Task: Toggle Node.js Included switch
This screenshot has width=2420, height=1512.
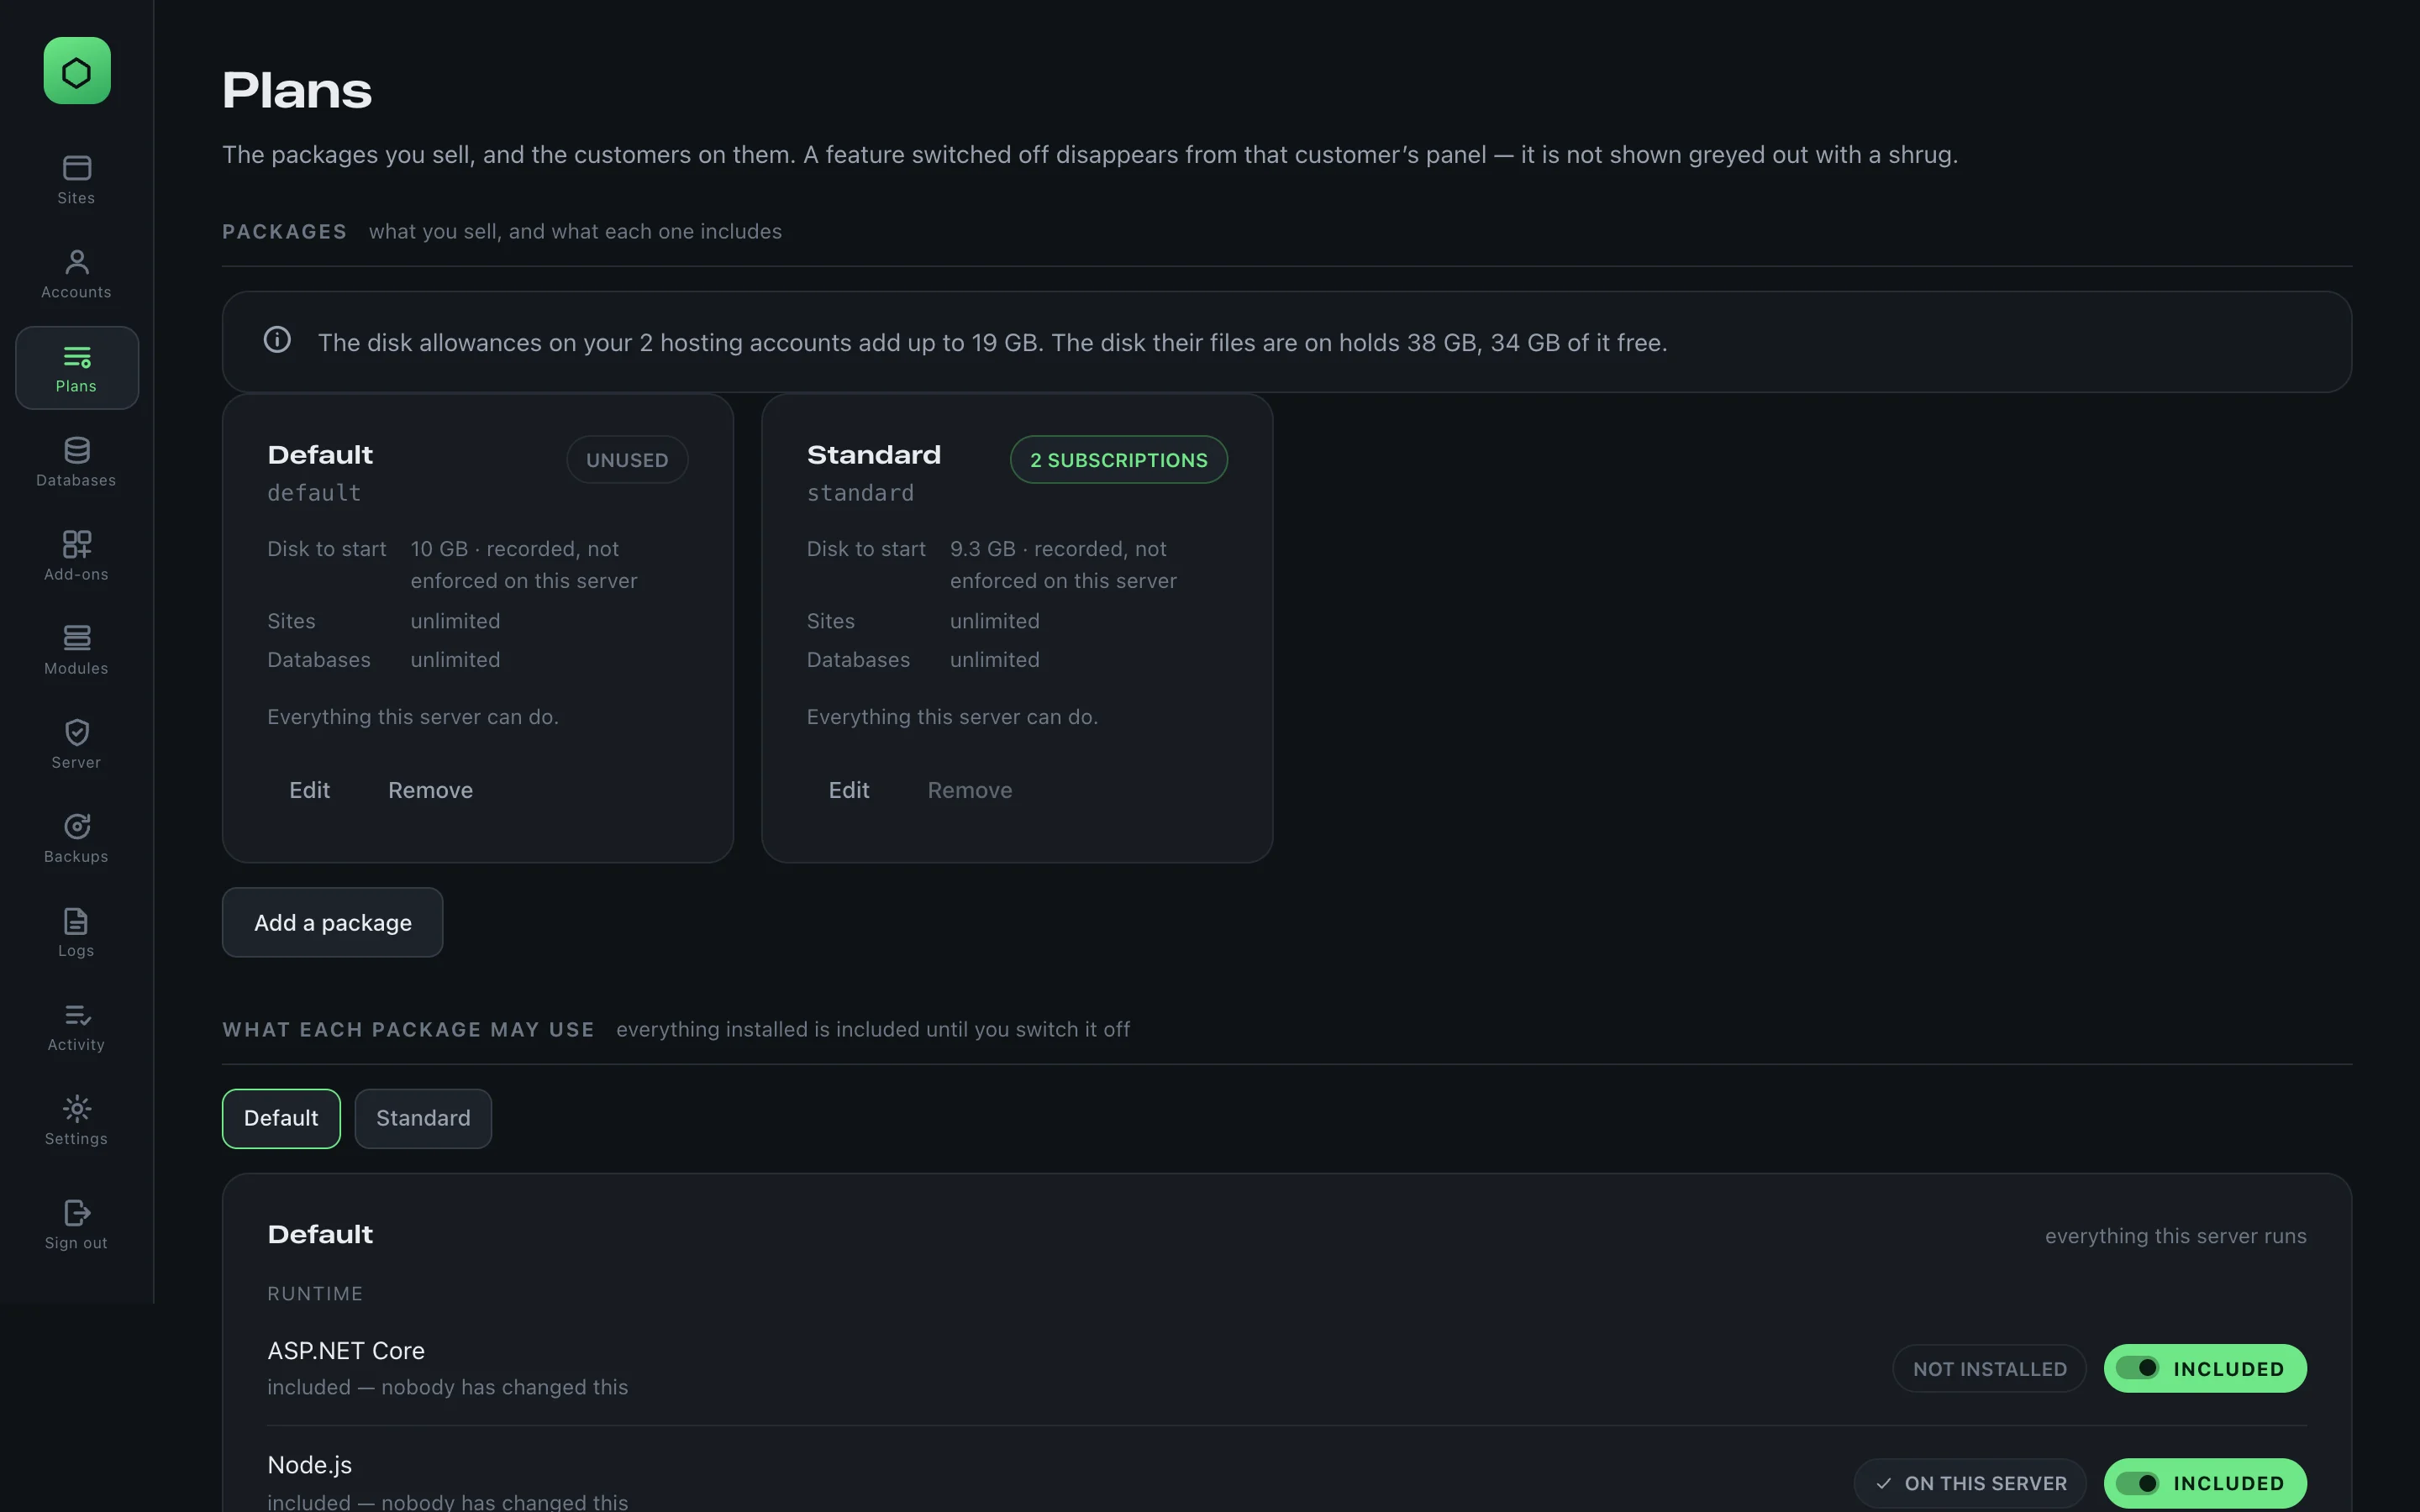Action: 2205,1482
